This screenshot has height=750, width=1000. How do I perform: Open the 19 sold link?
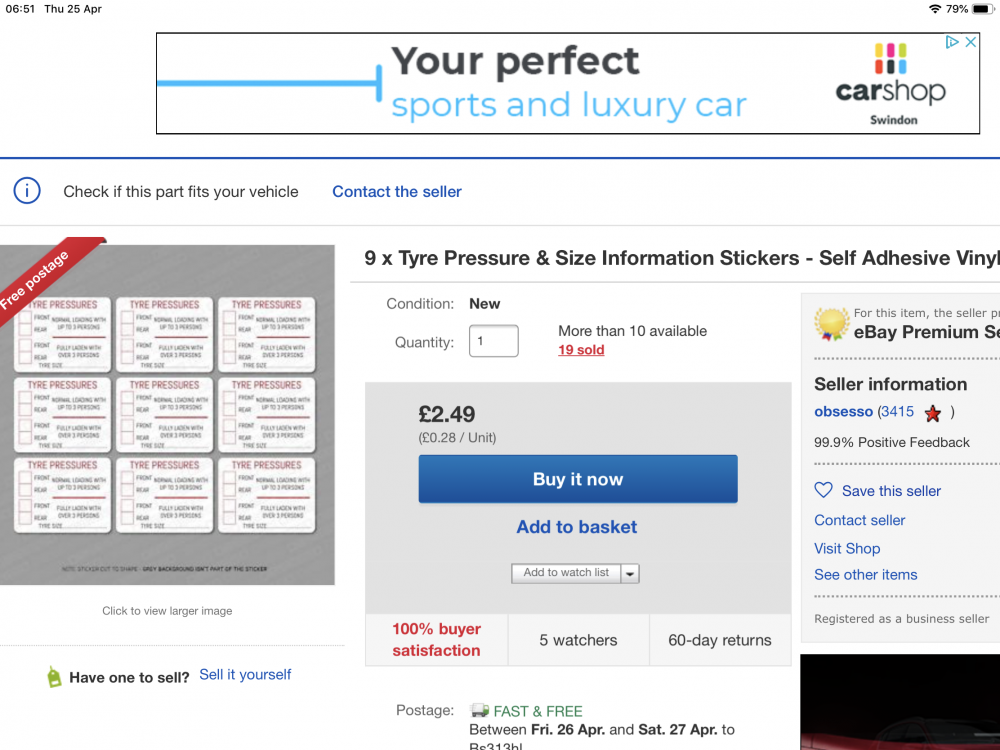pos(581,350)
